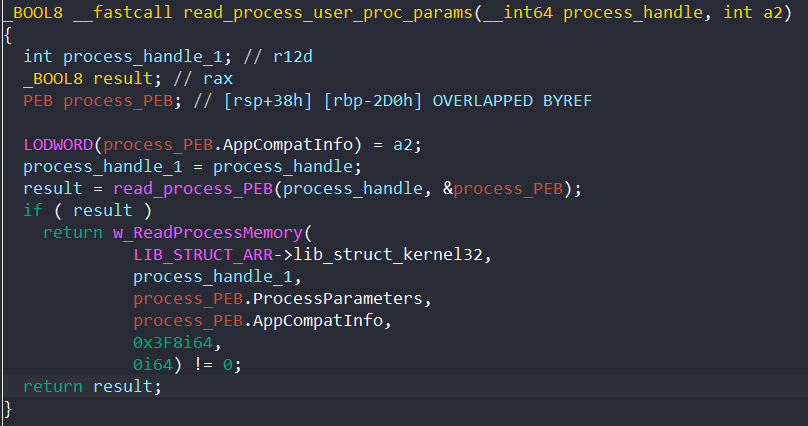
Task: Click 'int a2' parameter in function signature
Action: [753, 12]
